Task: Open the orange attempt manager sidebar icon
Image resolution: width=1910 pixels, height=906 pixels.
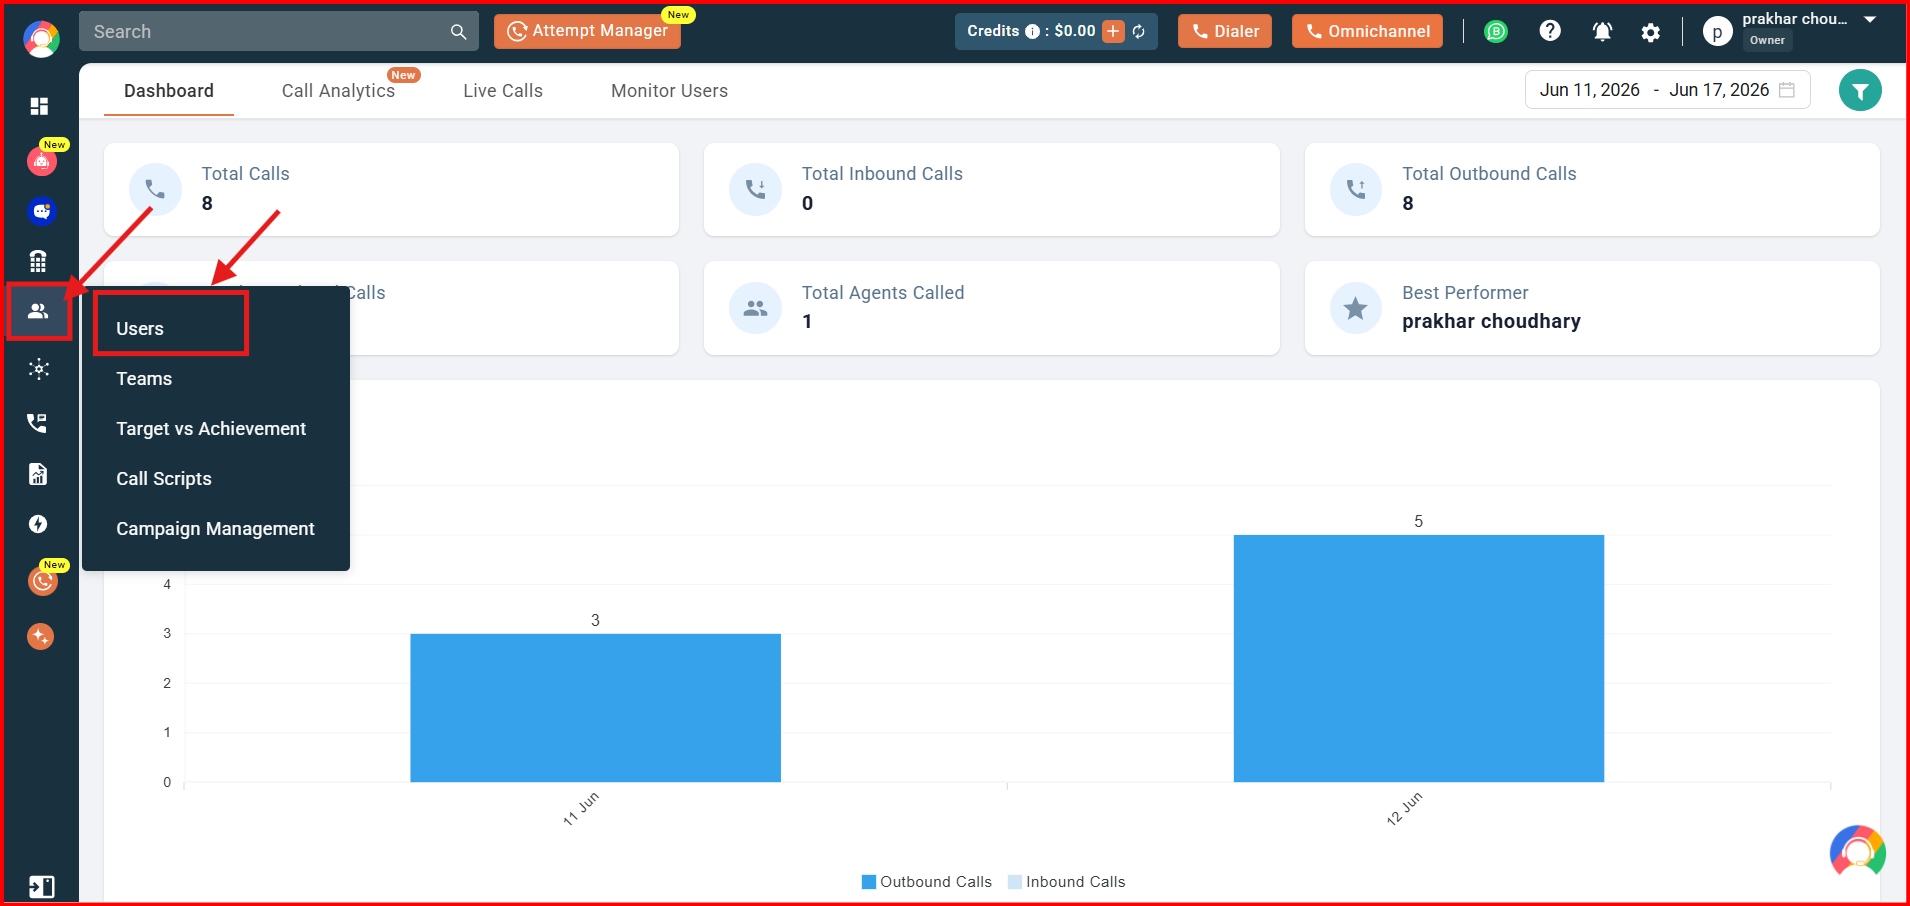Action: click(x=42, y=581)
